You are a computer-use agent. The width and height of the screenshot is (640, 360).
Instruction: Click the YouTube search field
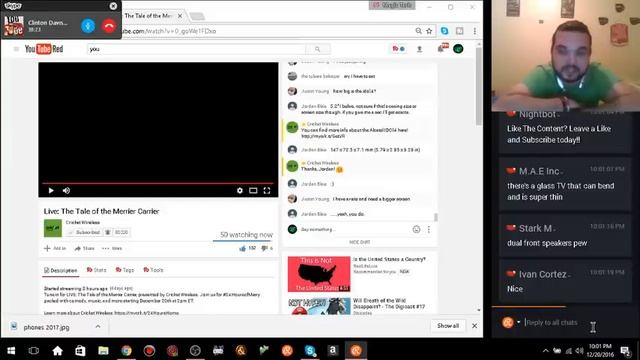(196, 49)
